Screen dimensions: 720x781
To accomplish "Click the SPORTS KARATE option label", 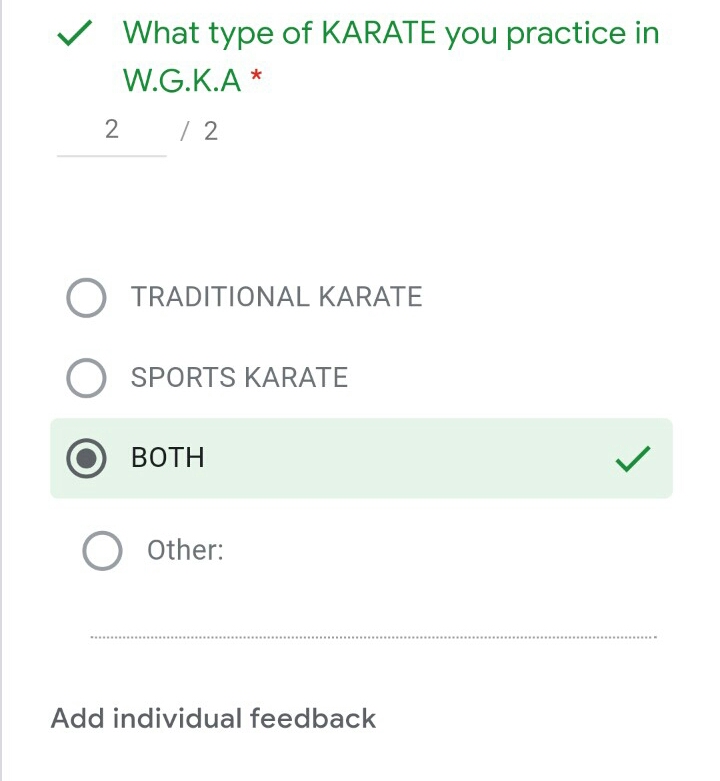I will tap(239, 378).
